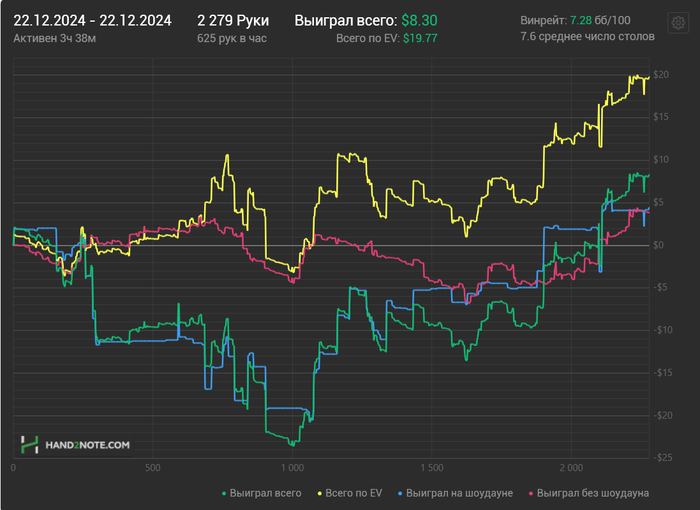Click the 1 000 x-axis label
The width and height of the screenshot is (700, 510).
(x=292, y=468)
